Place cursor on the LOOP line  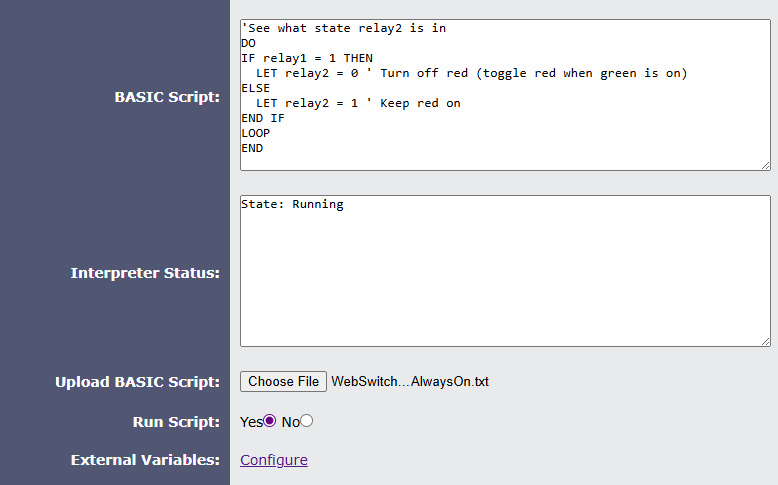[256, 133]
